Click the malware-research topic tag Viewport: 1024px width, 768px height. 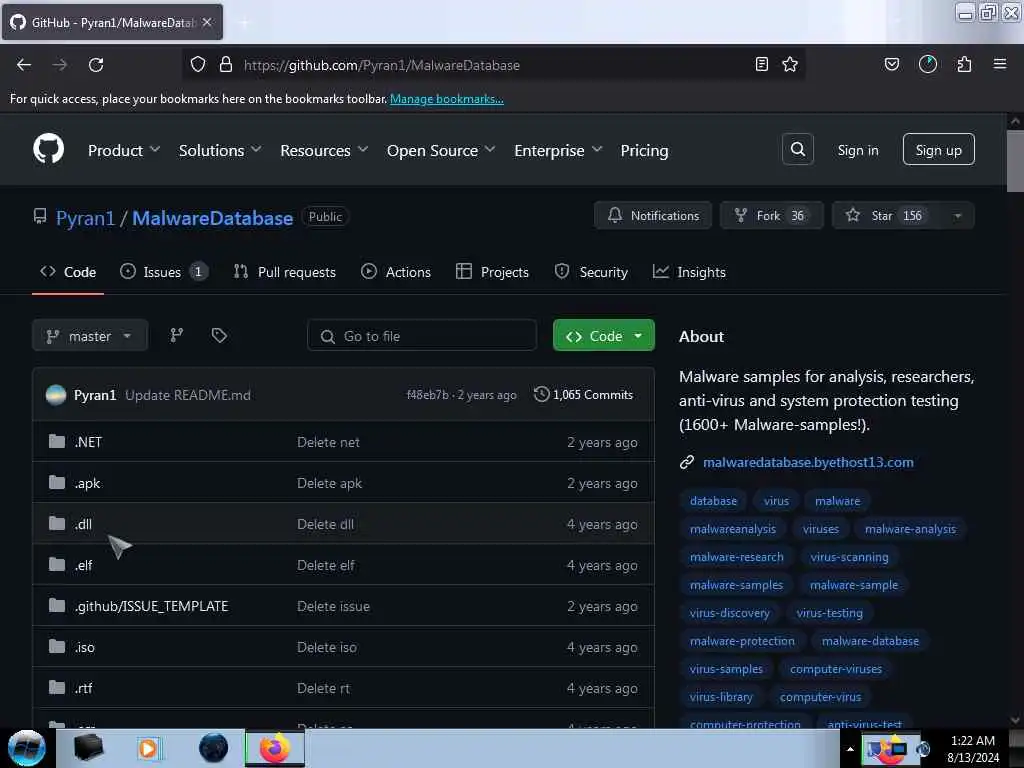[736, 557]
